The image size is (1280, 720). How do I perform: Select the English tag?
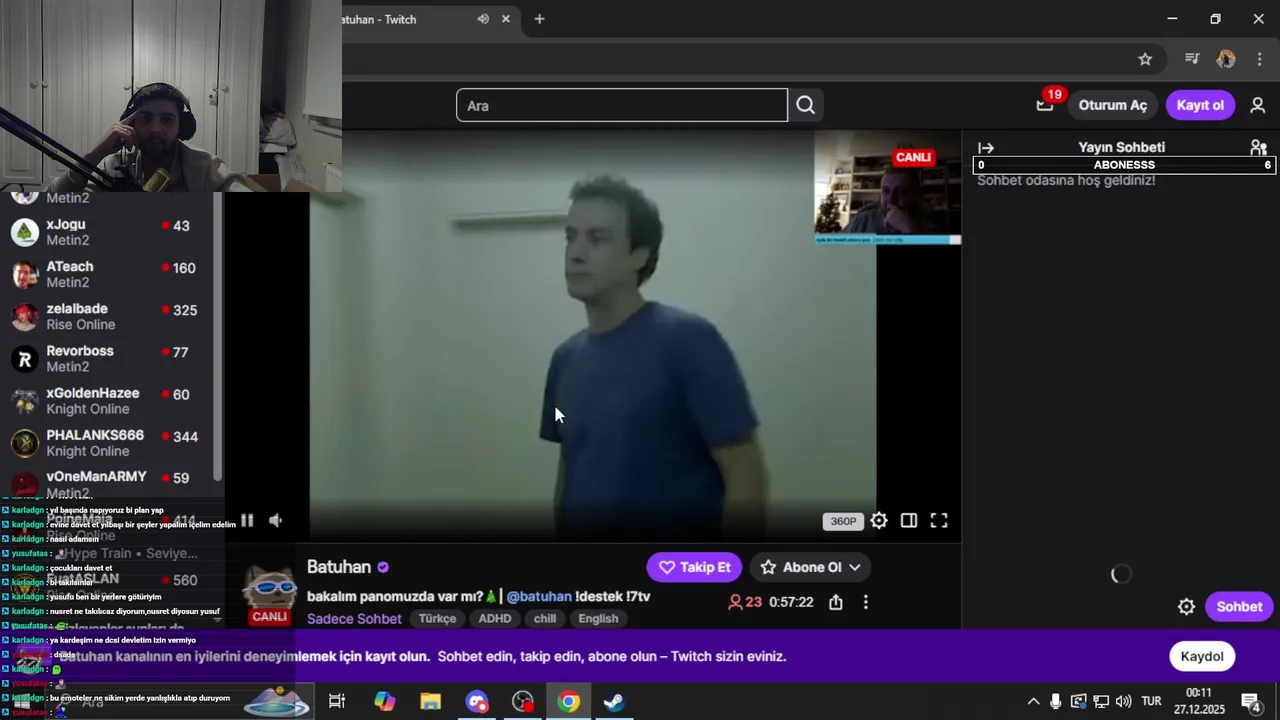point(598,618)
